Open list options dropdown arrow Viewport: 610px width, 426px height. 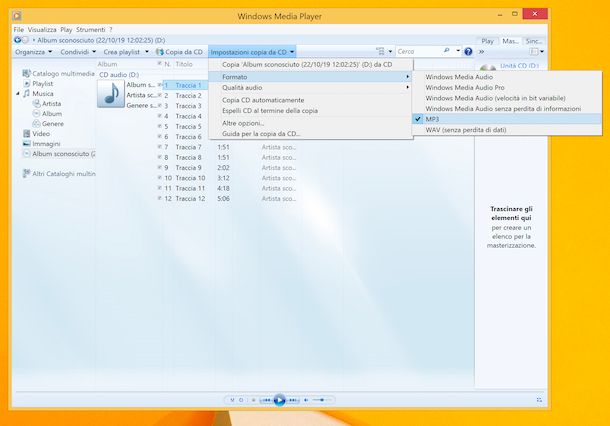click(x=542, y=52)
